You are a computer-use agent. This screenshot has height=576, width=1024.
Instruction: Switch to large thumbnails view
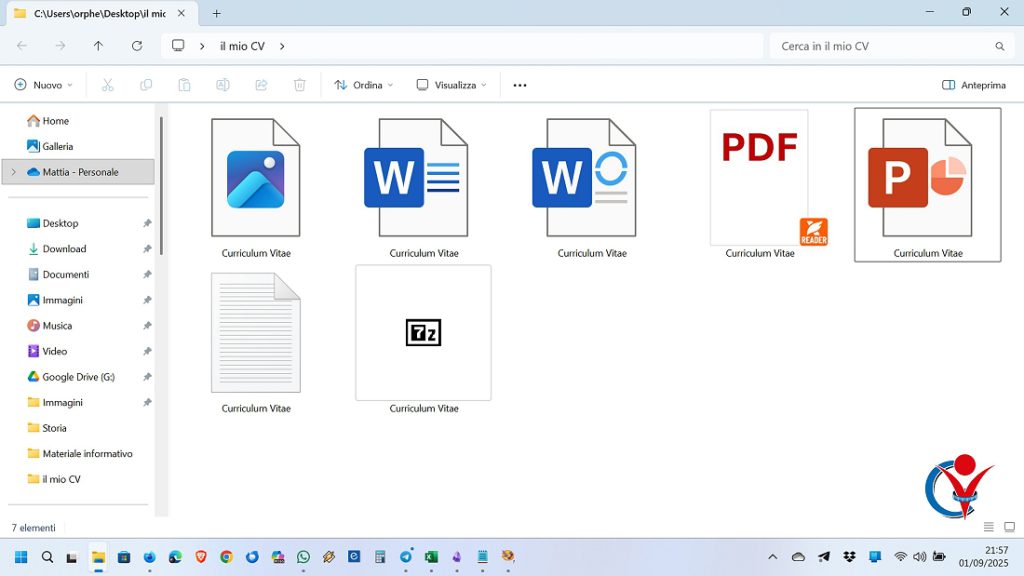tap(1009, 527)
